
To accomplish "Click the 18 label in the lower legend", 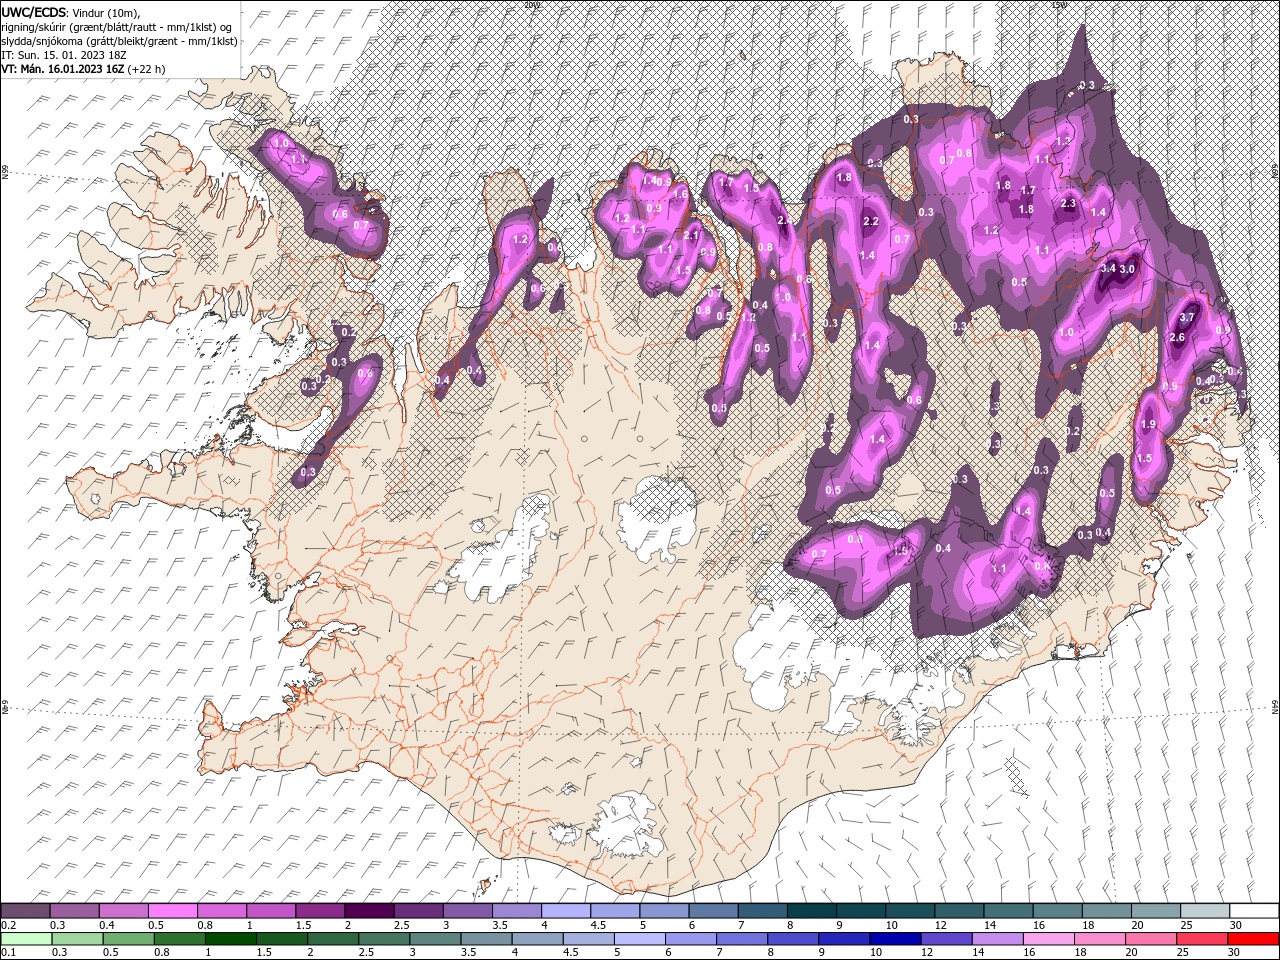I will pyautogui.click(x=1080, y=952).
